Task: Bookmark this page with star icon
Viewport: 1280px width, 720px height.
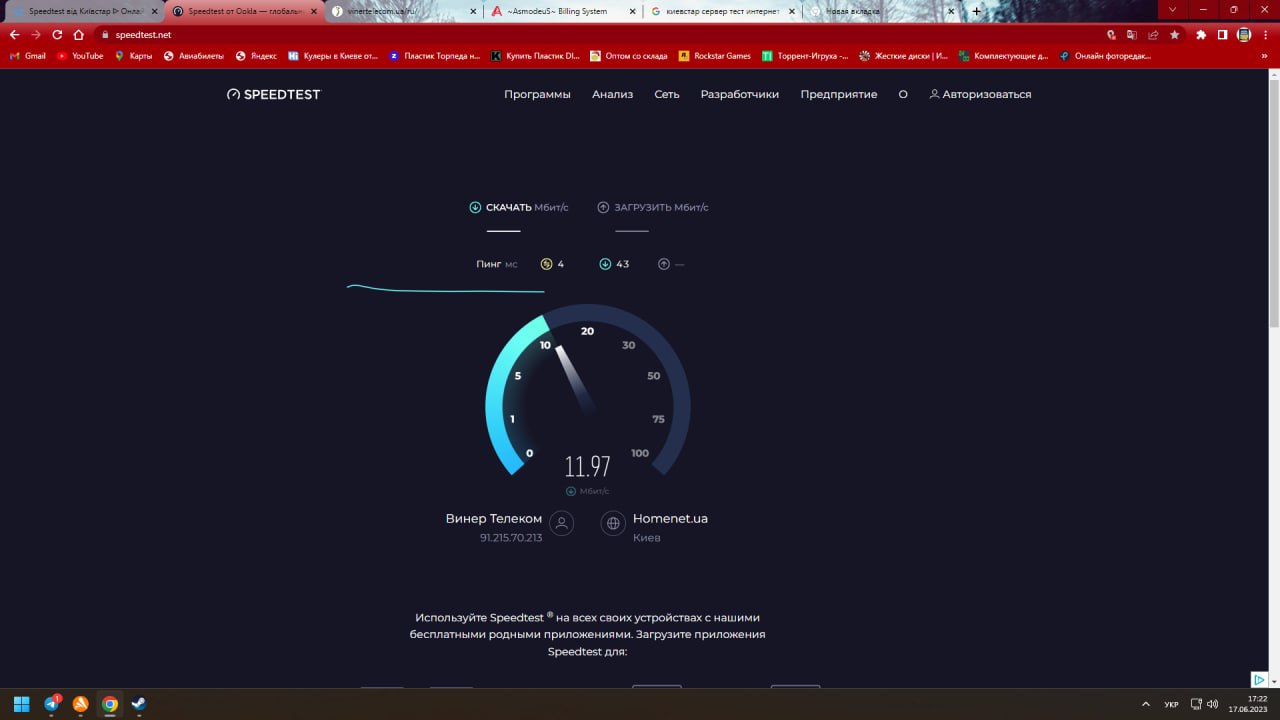Action: coord(1175,34)
